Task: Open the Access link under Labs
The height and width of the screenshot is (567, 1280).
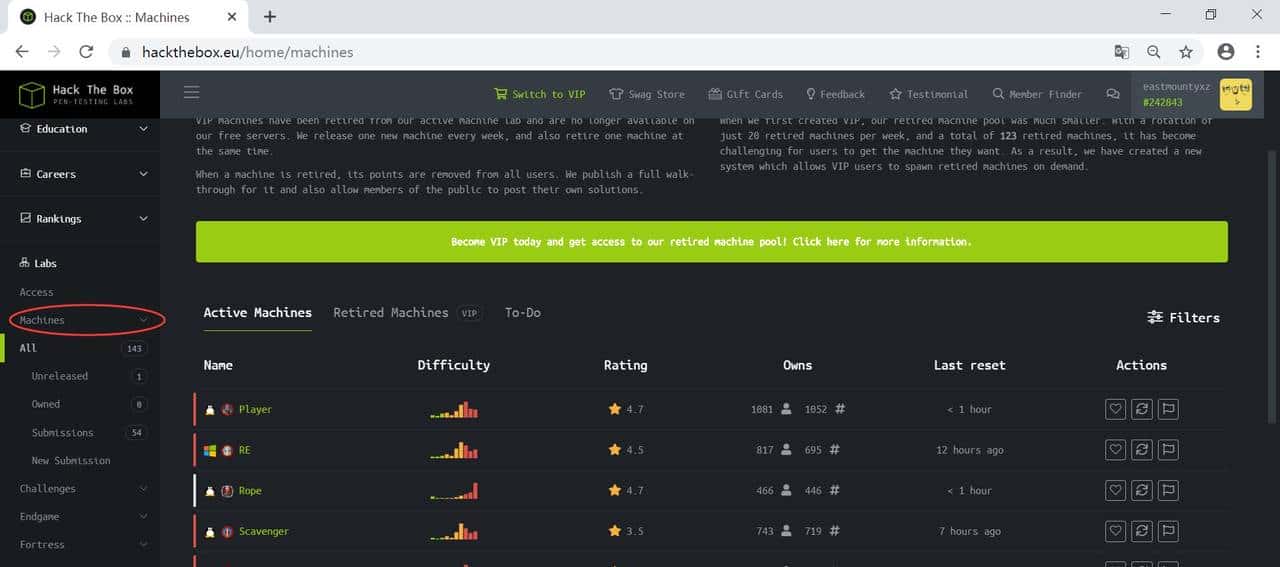Action: [36, 292]
